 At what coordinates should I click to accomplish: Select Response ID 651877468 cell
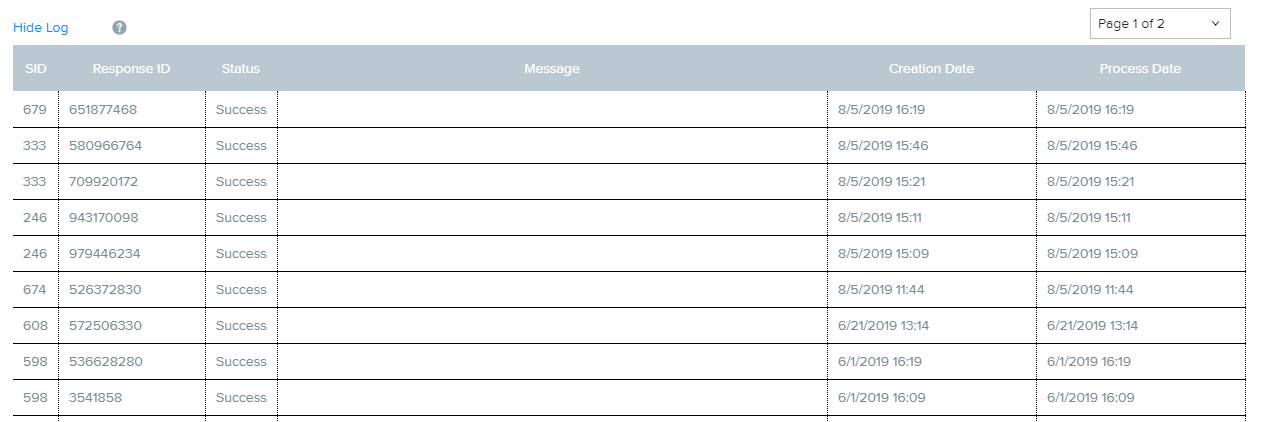(x=103, y=110)
